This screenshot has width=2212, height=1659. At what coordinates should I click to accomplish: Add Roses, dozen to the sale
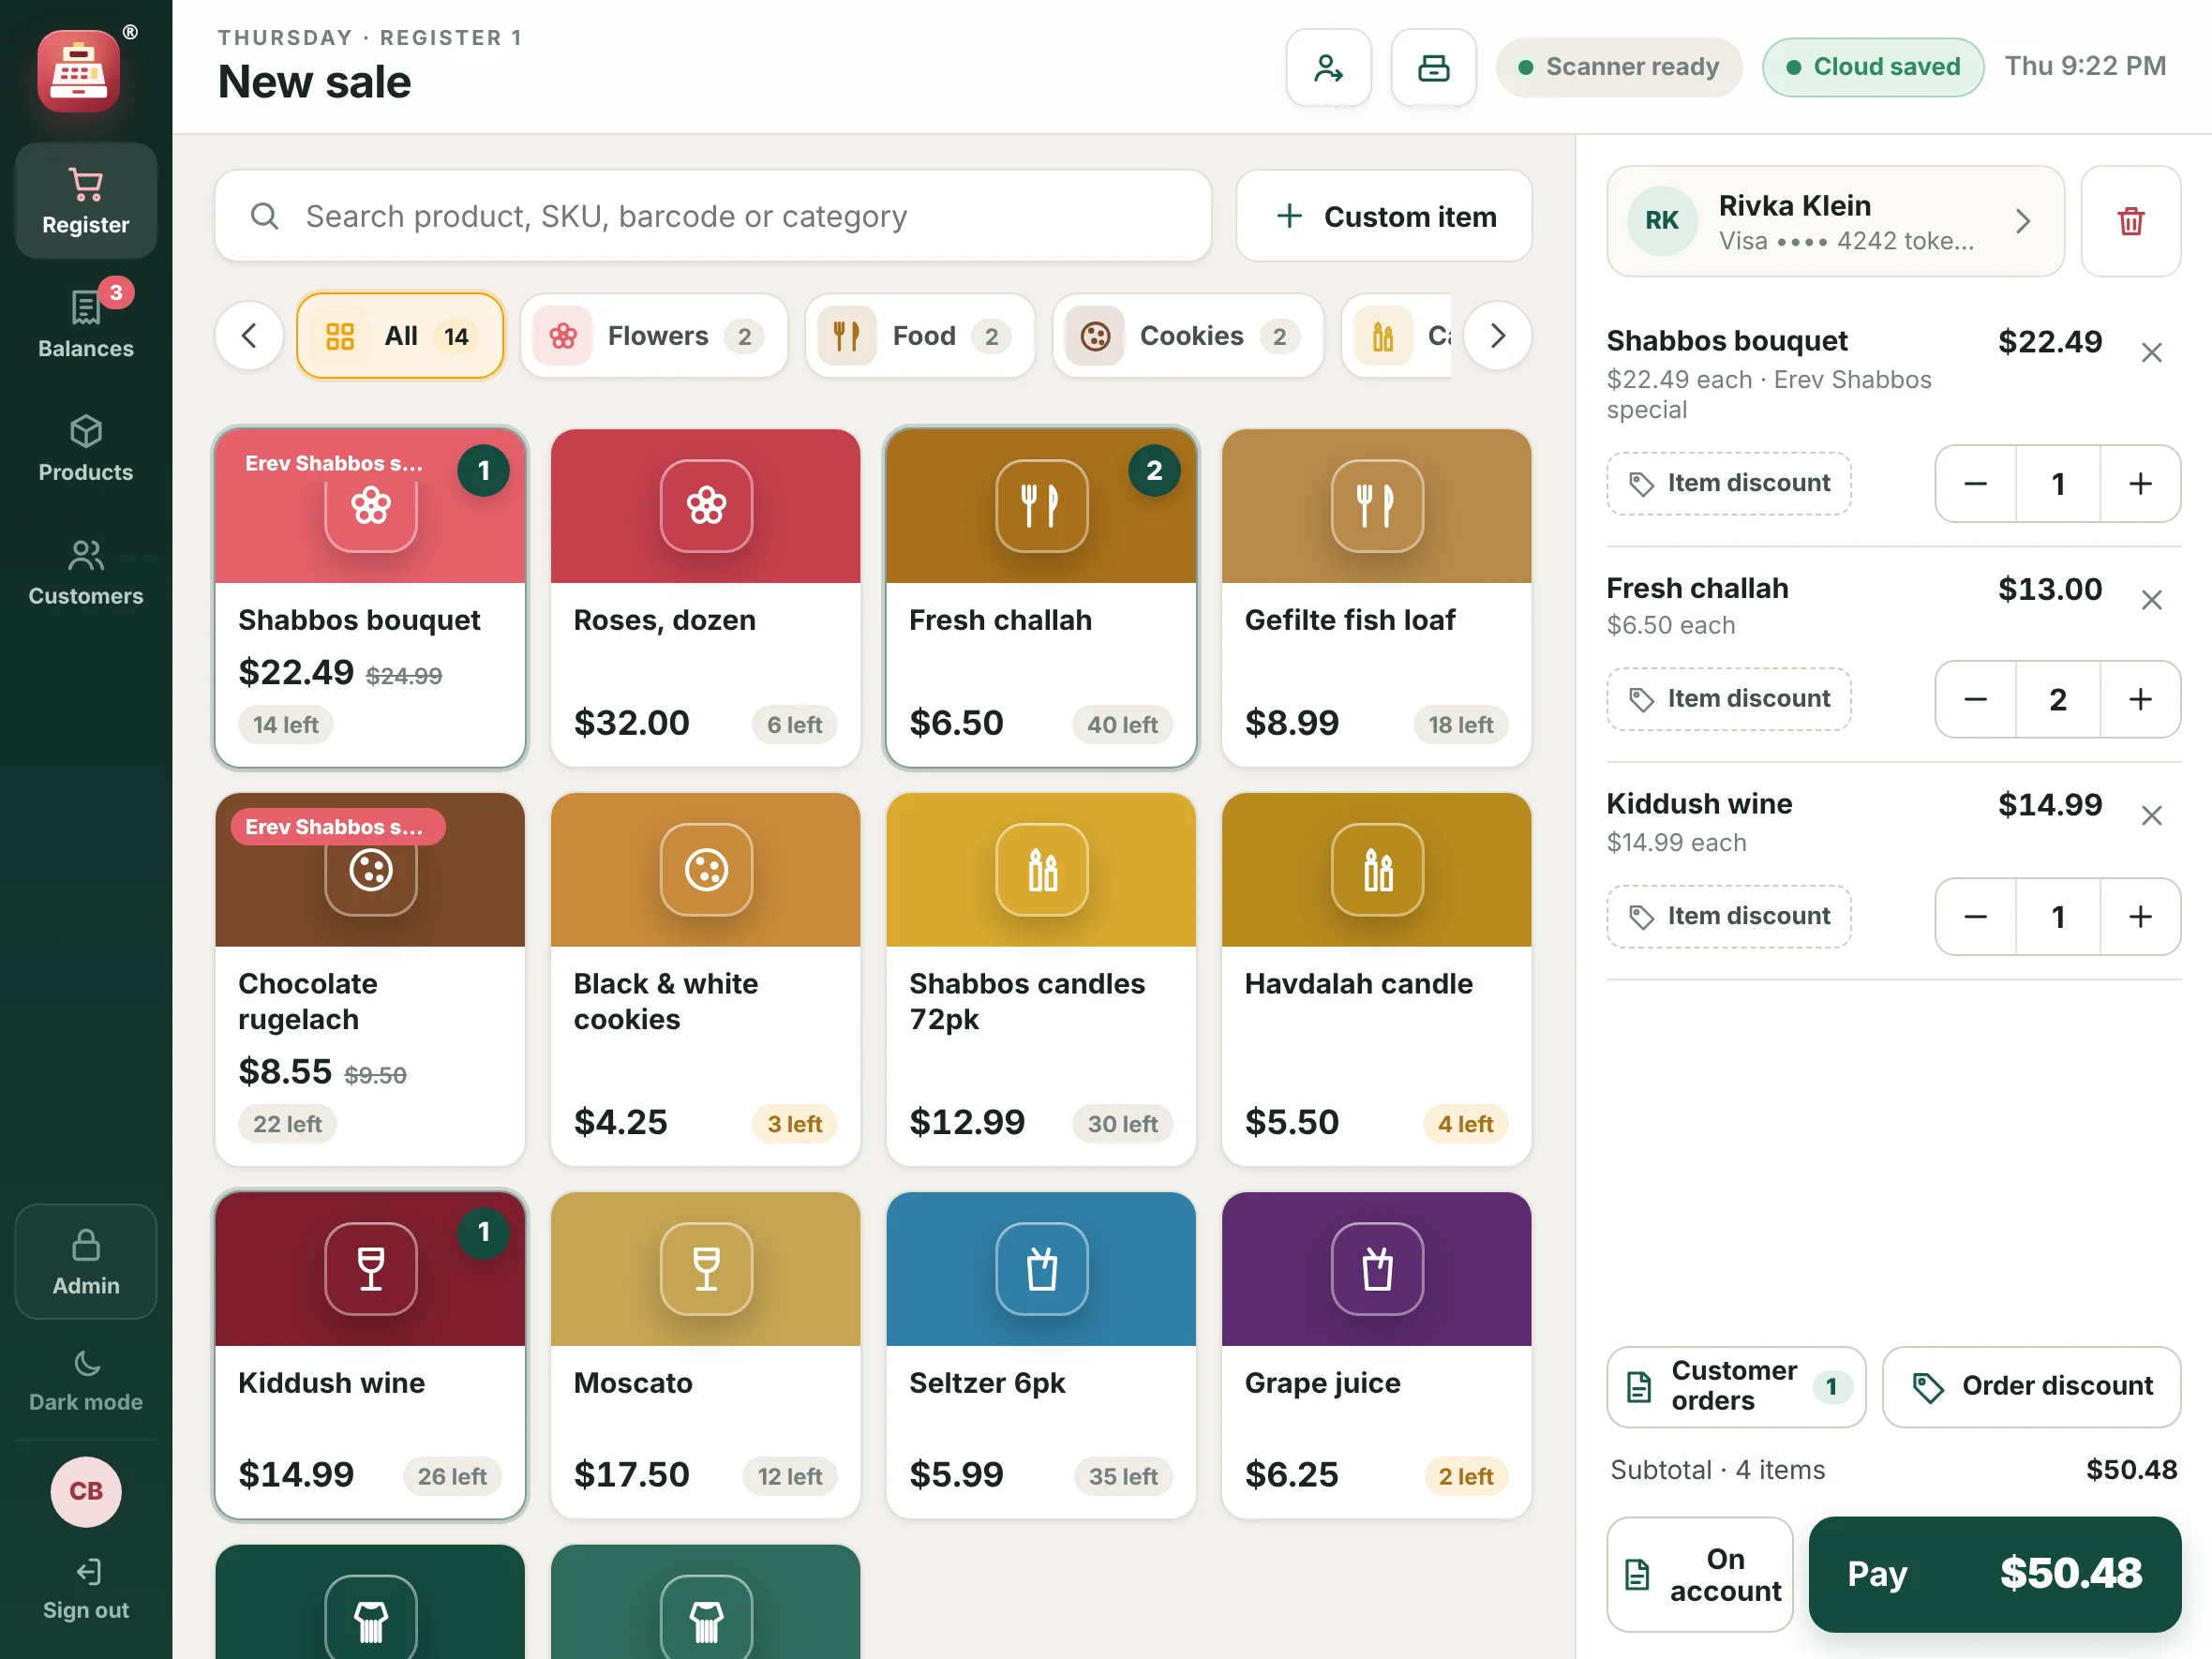point(705,598)
